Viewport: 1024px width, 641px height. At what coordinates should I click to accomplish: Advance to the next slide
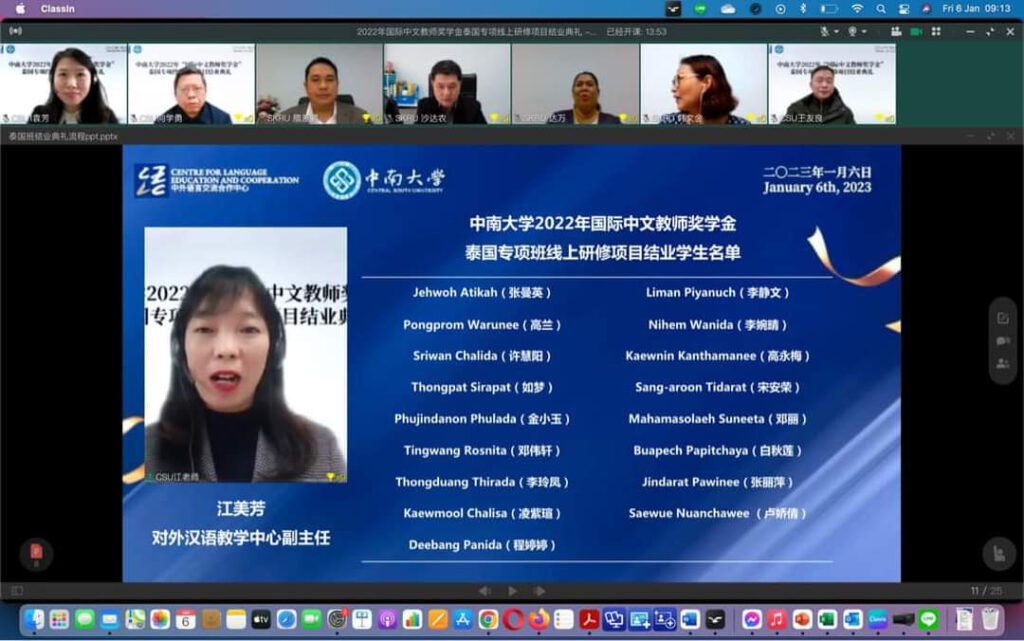[539, 591]
